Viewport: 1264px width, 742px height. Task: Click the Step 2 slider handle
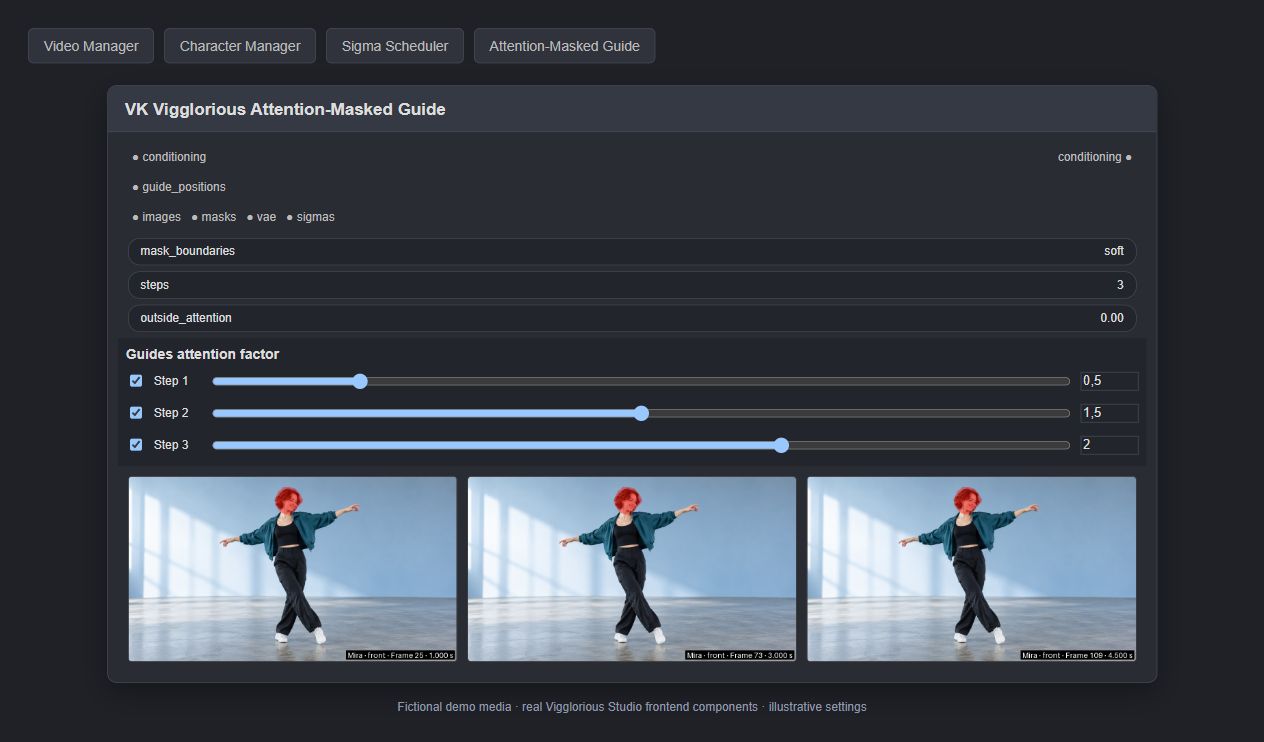point(641,413)
